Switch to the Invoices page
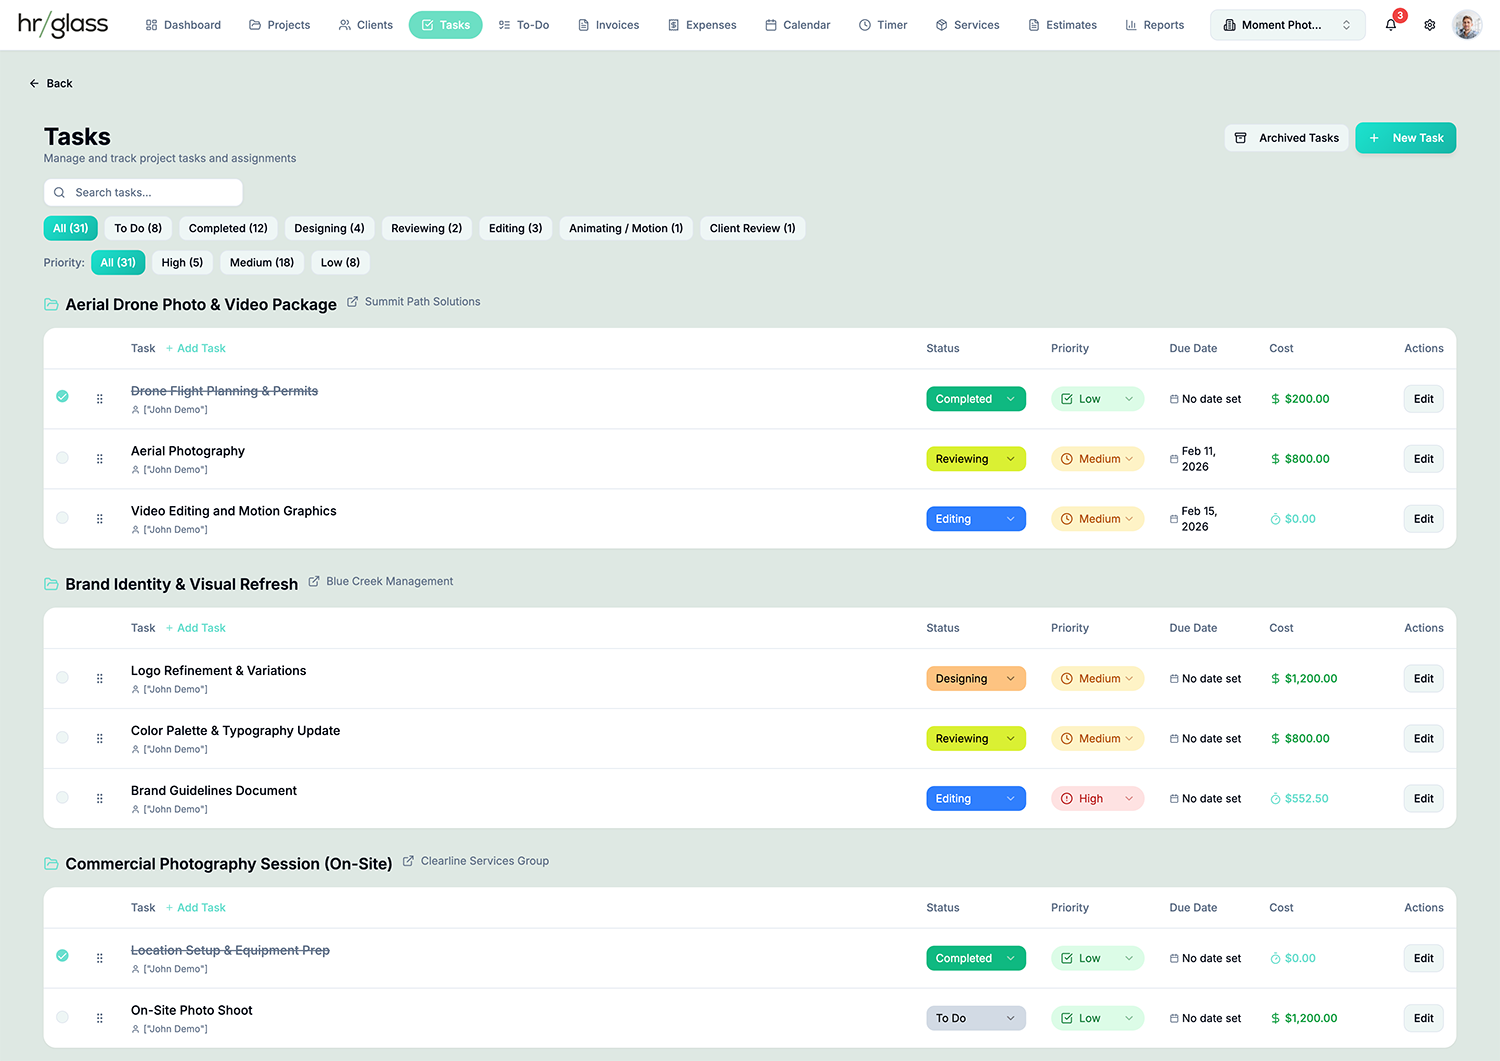The height and width of the screenshot is (1061, 1500). pos(608,25)
